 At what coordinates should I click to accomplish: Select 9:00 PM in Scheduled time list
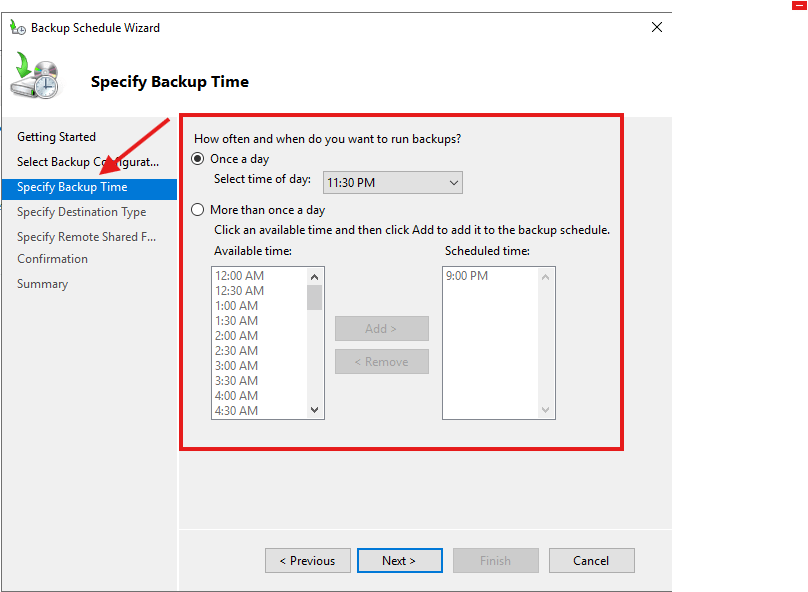point(466,276)
